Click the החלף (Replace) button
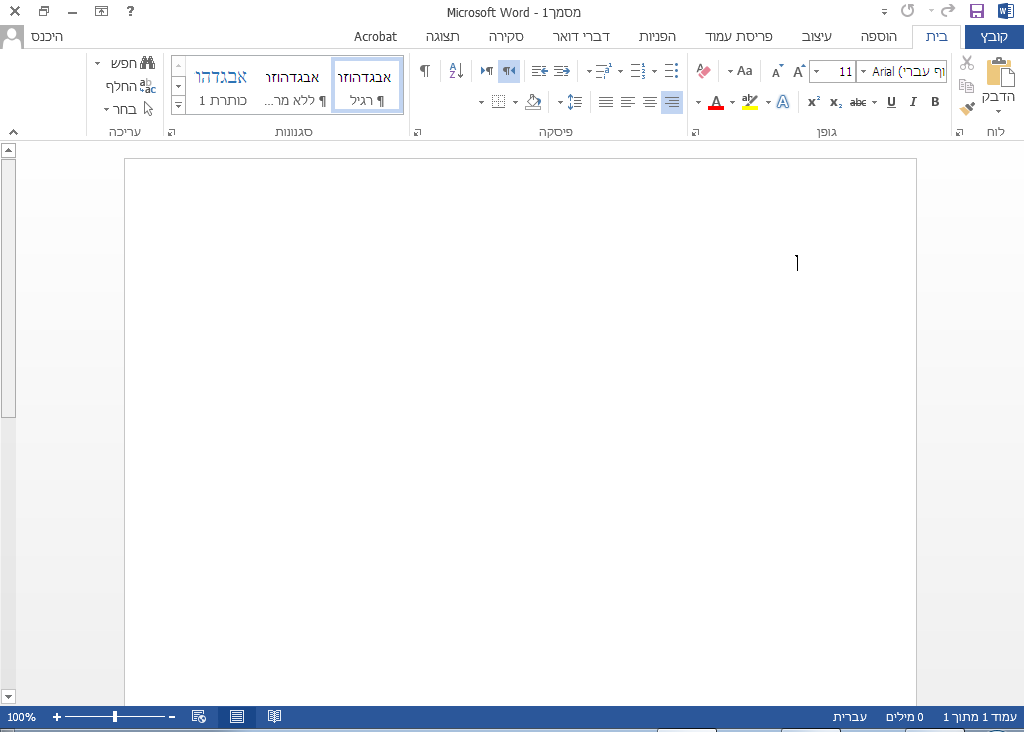This screenshot has width=1032, height=732. (x=131, y=86)
